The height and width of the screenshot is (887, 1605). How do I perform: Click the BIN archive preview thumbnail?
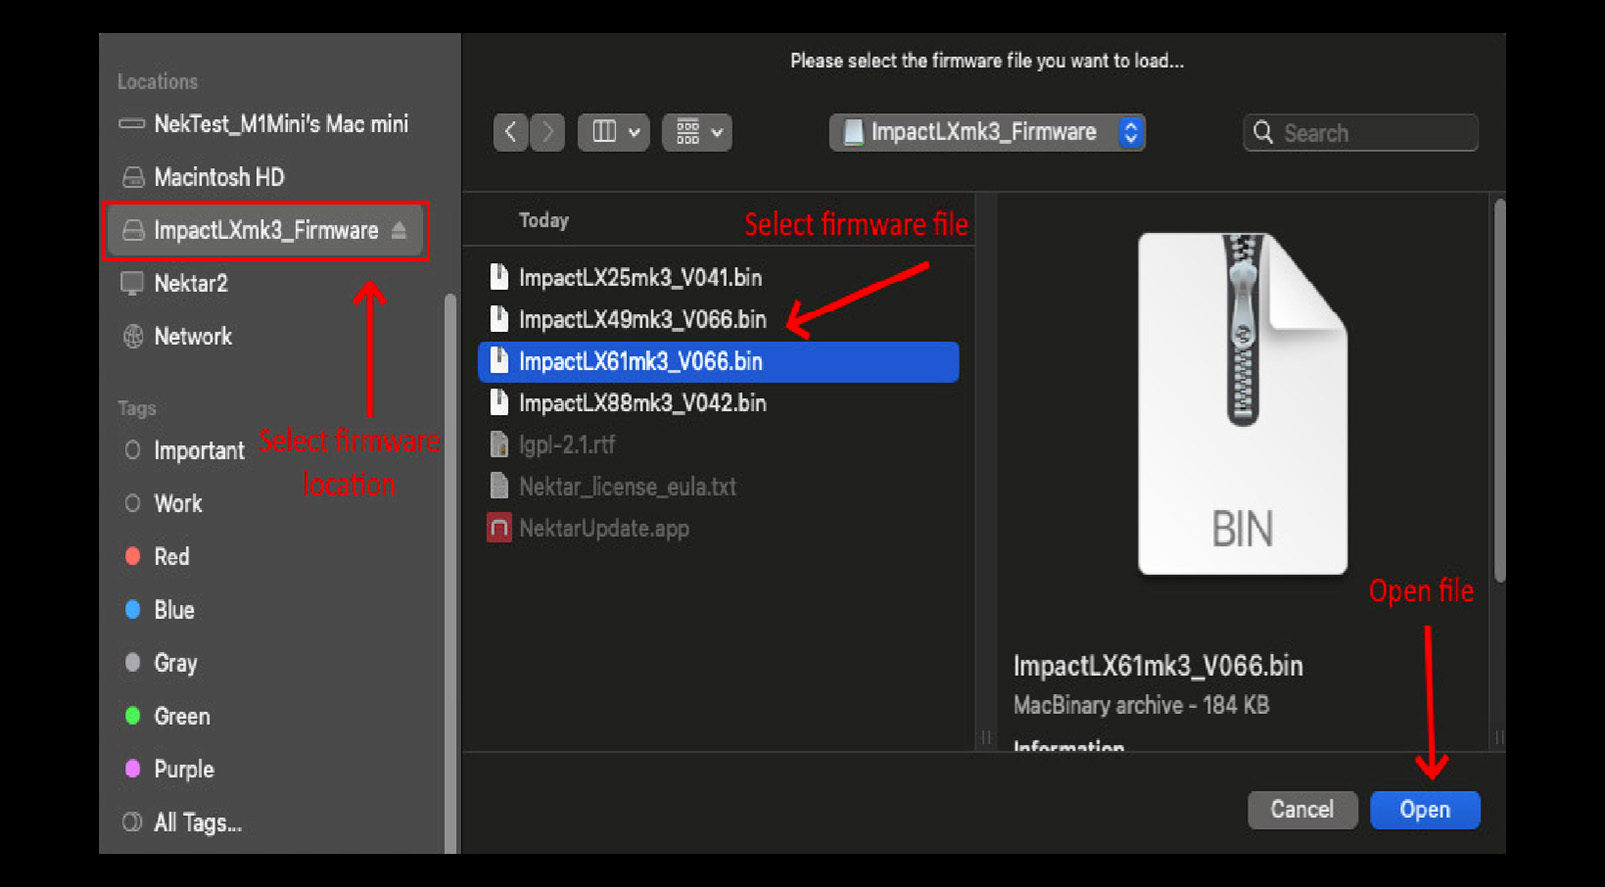[x=1243, y=404]
